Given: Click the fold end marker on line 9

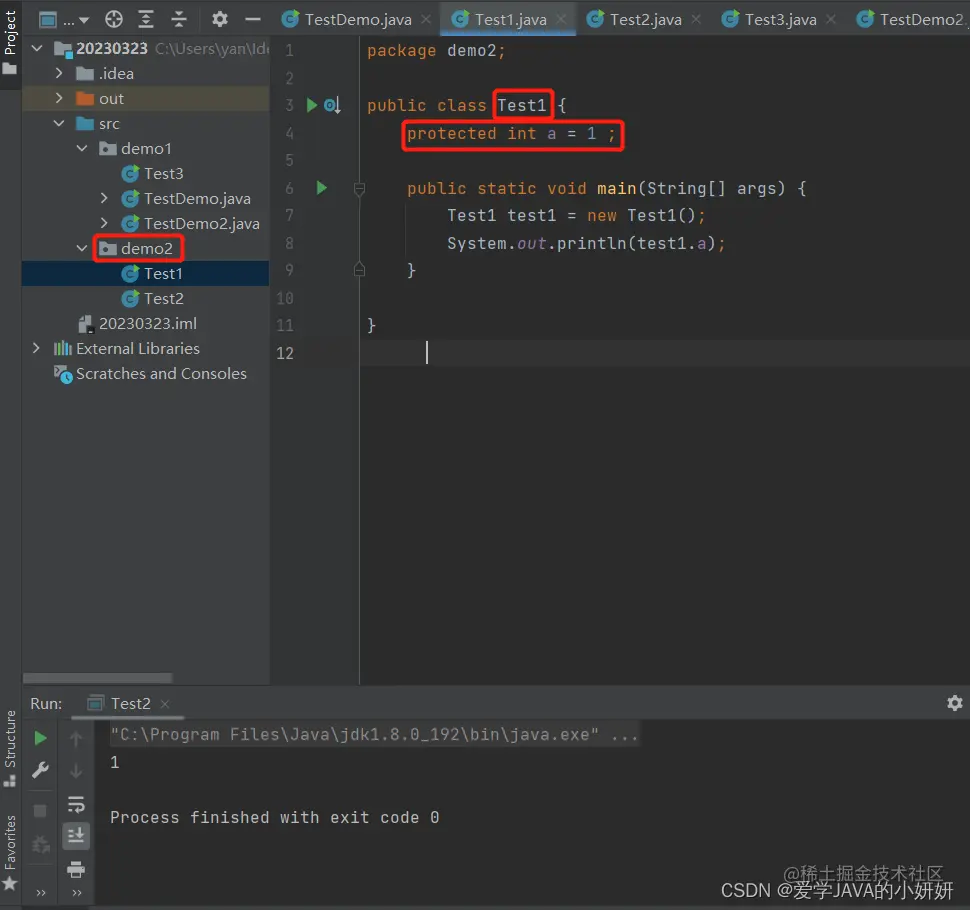Looking at the screenshot, I should (x=359, y=270).
